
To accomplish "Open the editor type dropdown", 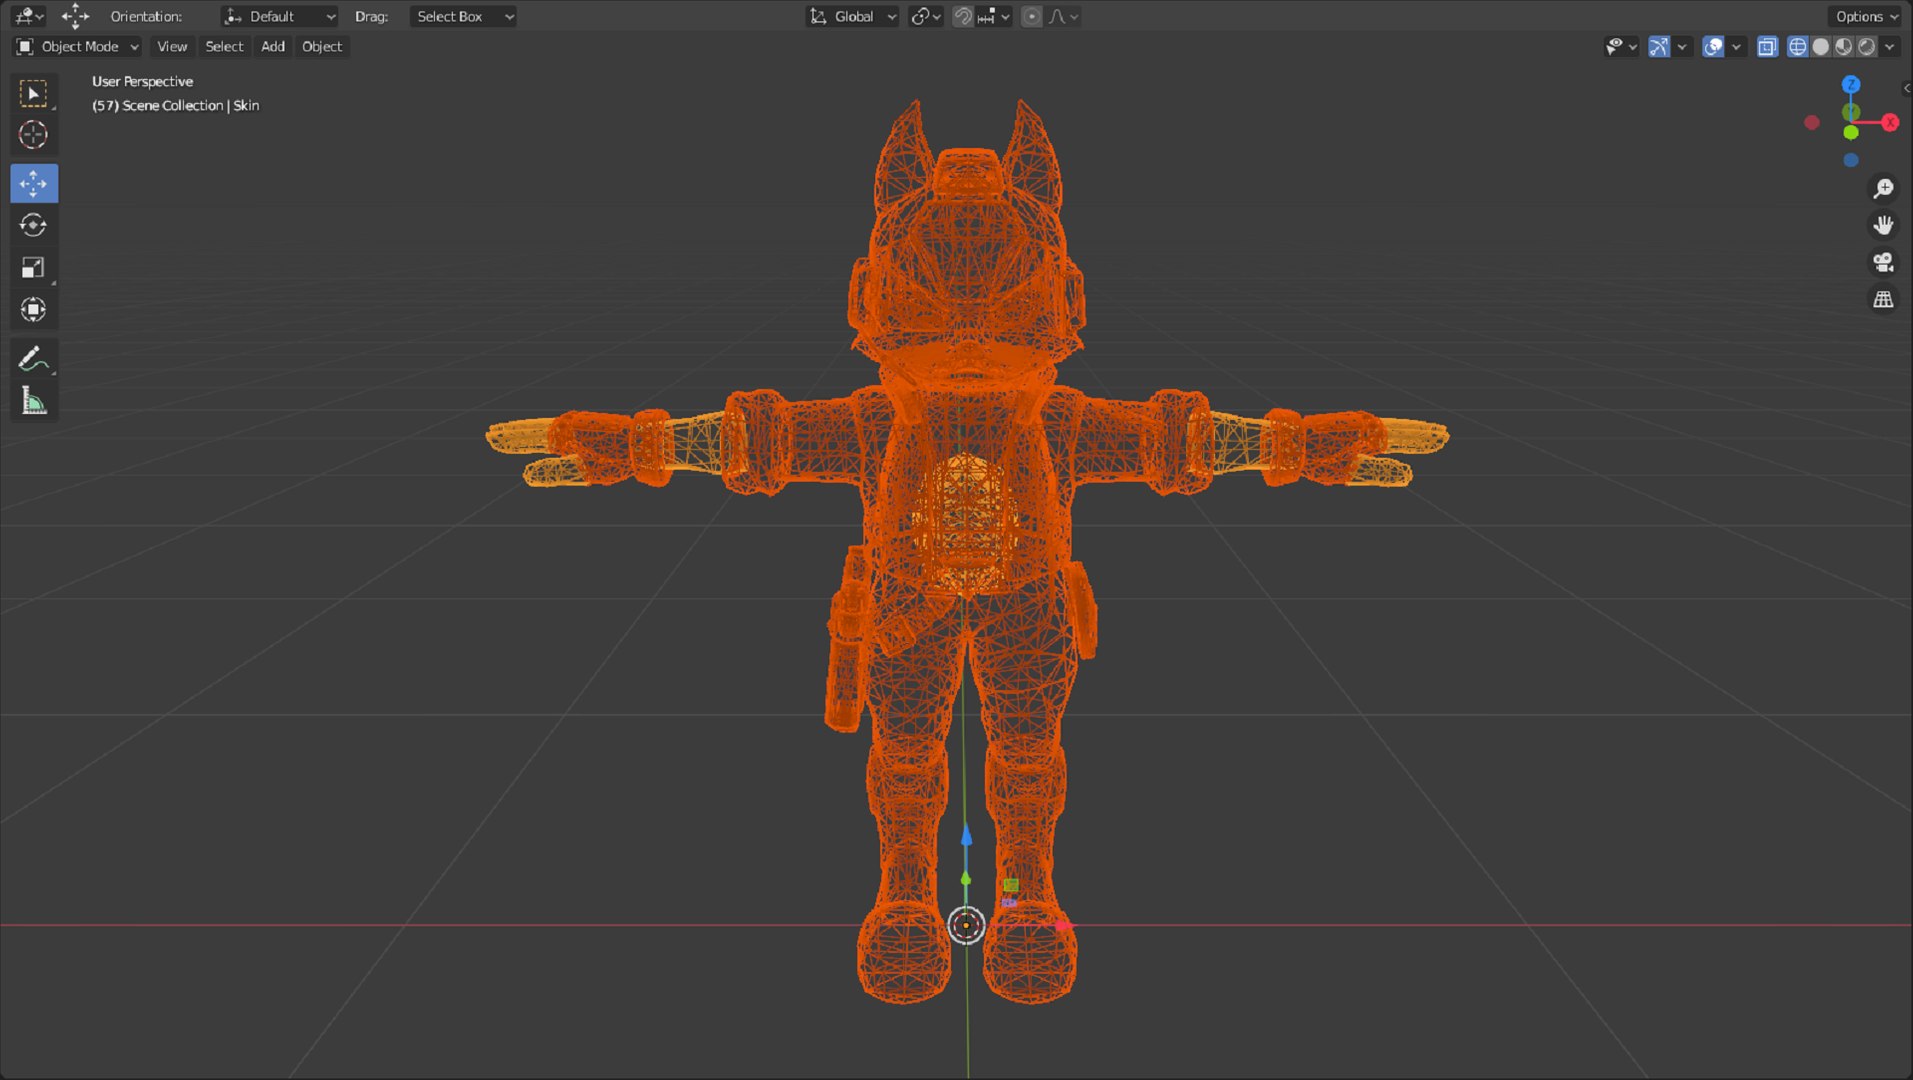I will (28, 16).
